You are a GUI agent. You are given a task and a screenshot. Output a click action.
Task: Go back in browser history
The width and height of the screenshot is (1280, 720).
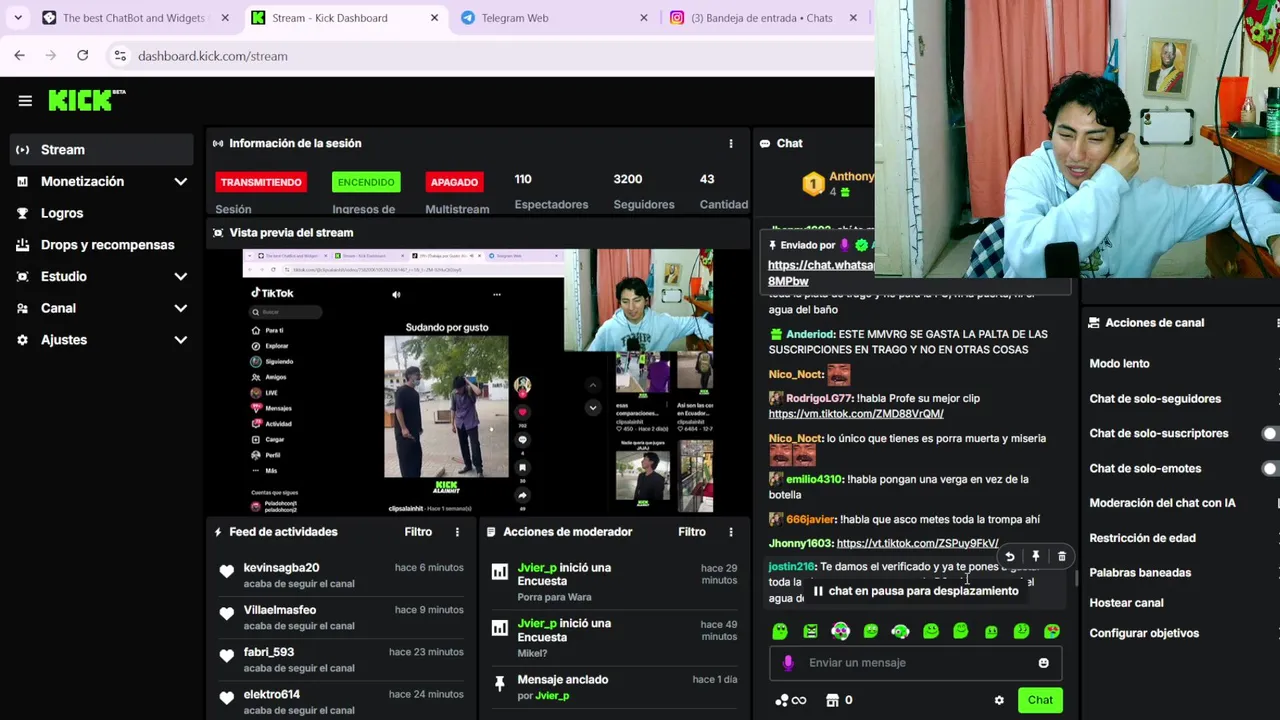pyautogui.click(x=20, y=56)
